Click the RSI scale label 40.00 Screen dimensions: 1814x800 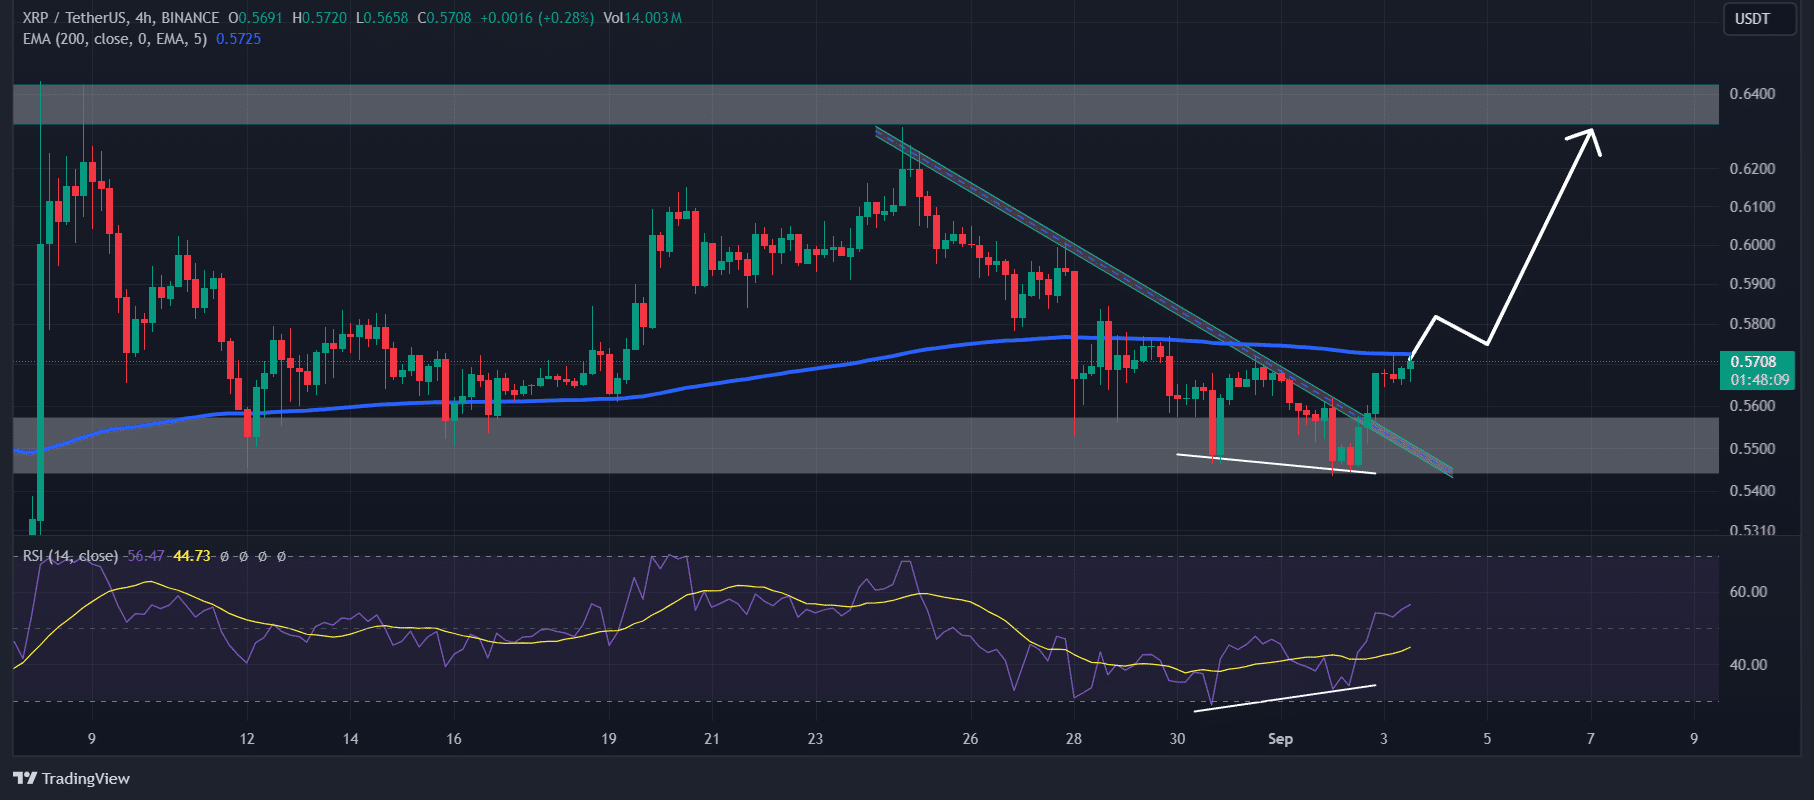[1749, 665]
